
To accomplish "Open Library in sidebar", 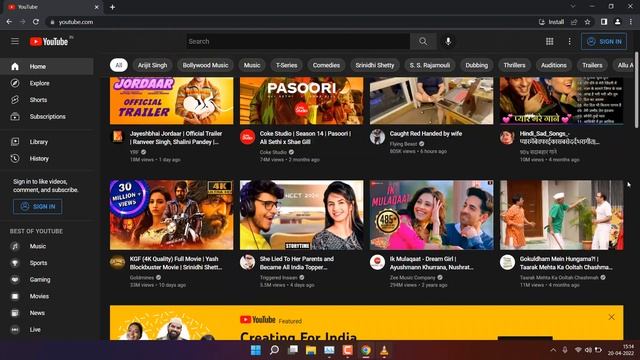I will 47,142.
